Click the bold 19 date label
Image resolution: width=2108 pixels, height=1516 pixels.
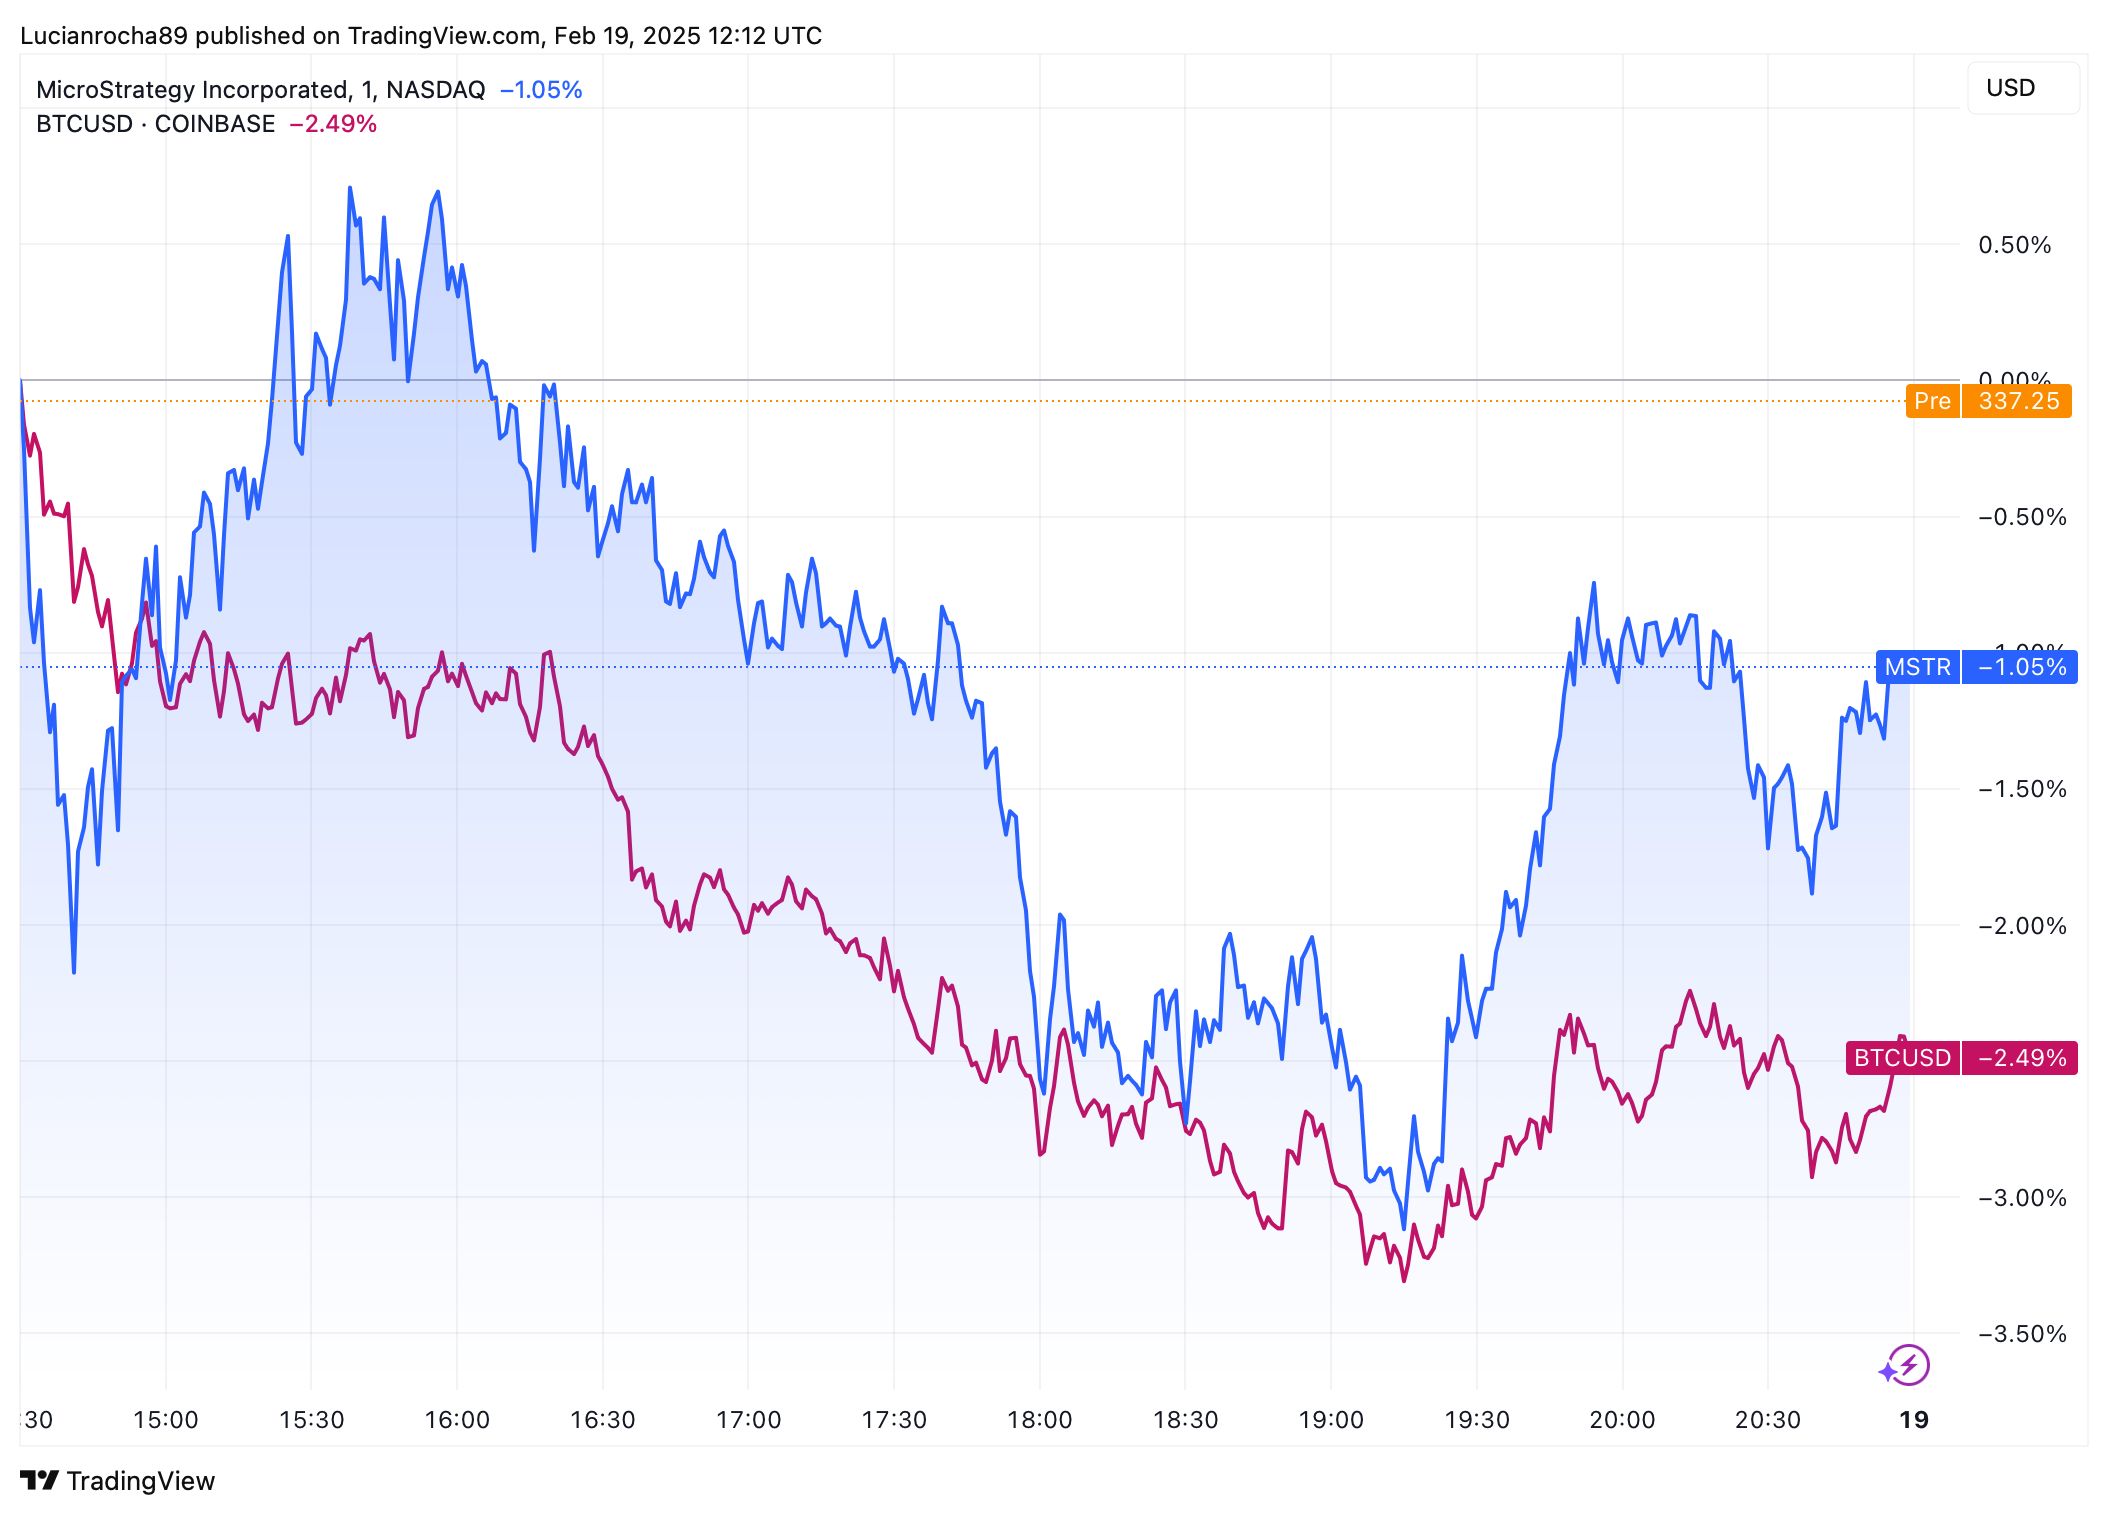(x=1914, y=1420)
